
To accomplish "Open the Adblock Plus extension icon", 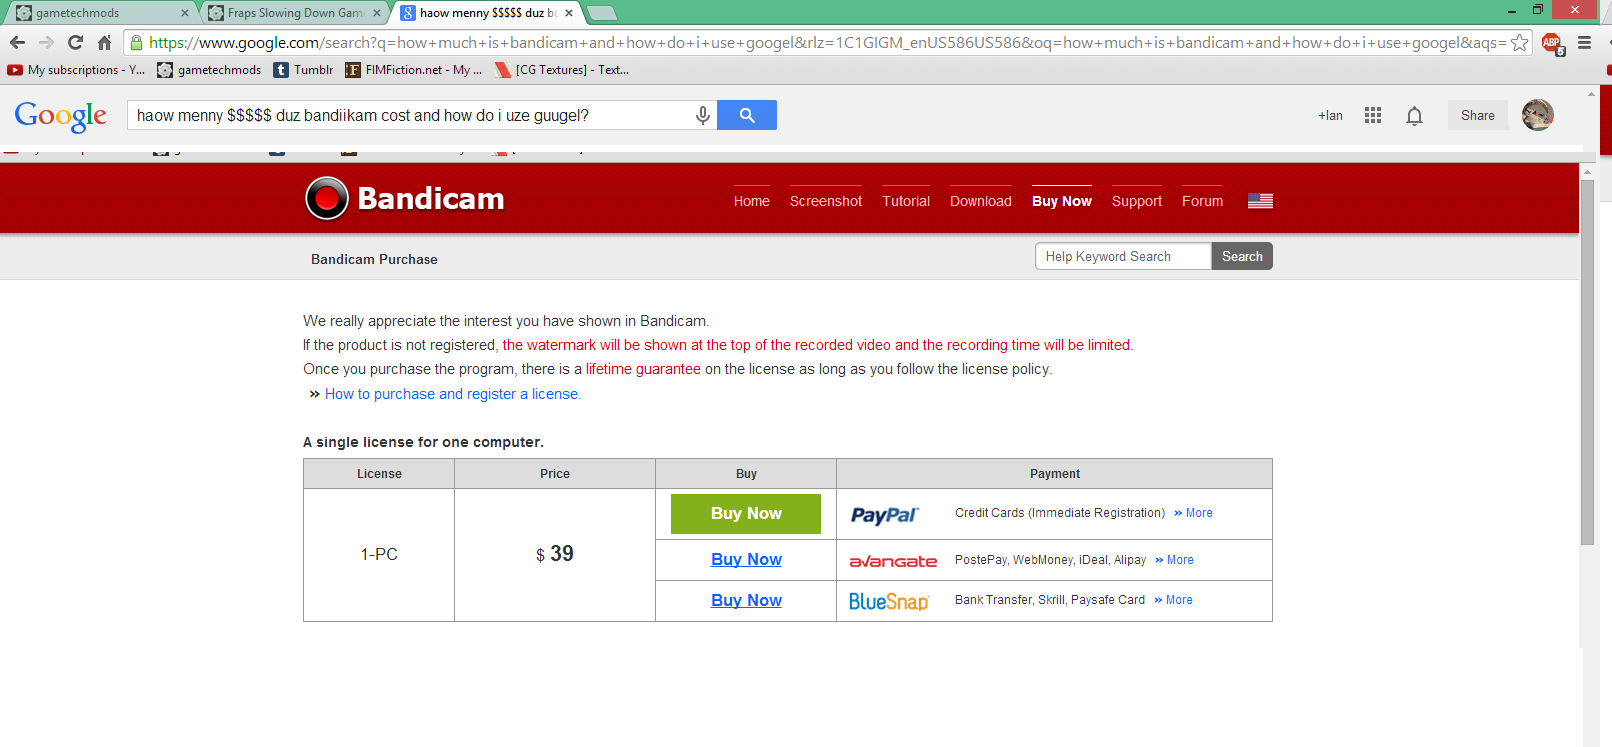I will [1552, 43].
